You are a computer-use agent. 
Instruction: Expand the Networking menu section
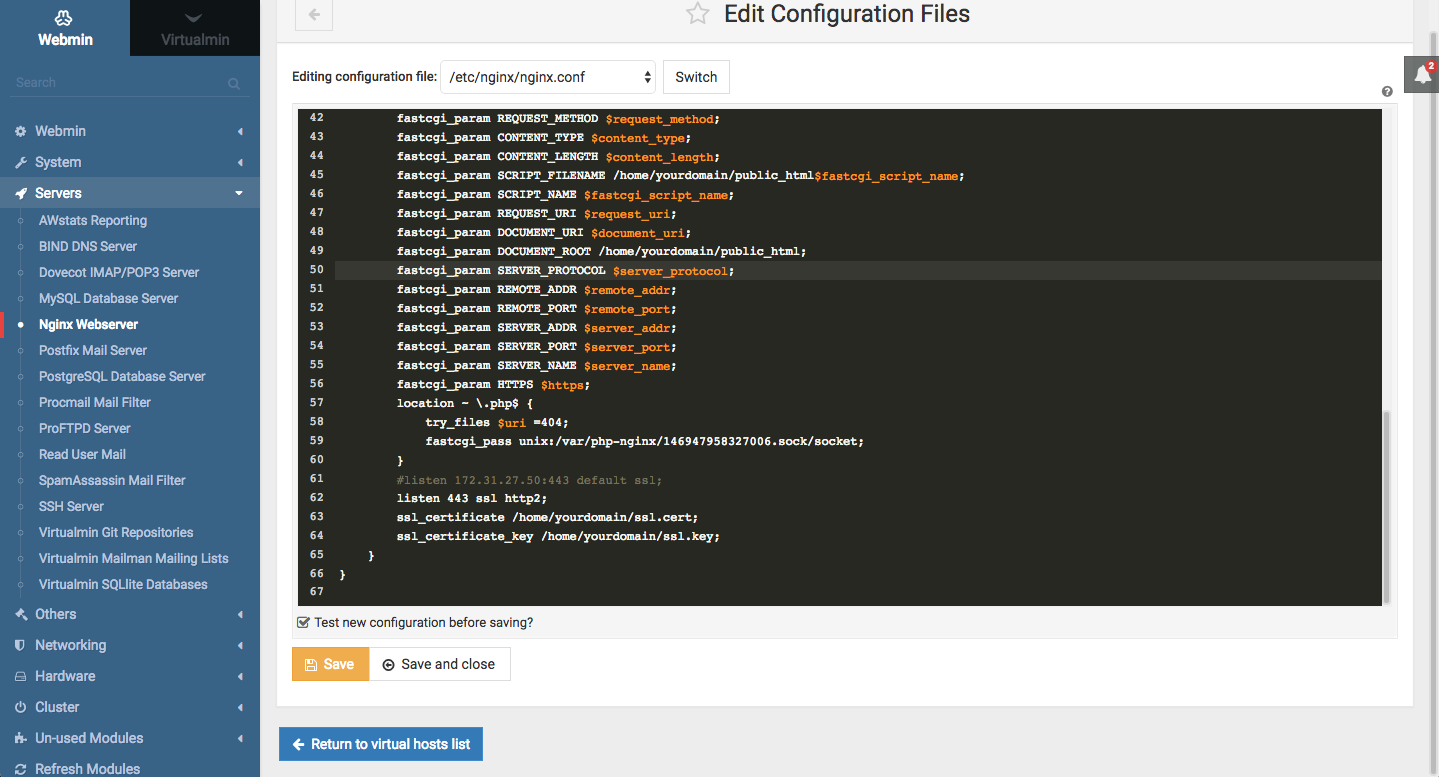(x=130, y=645)
